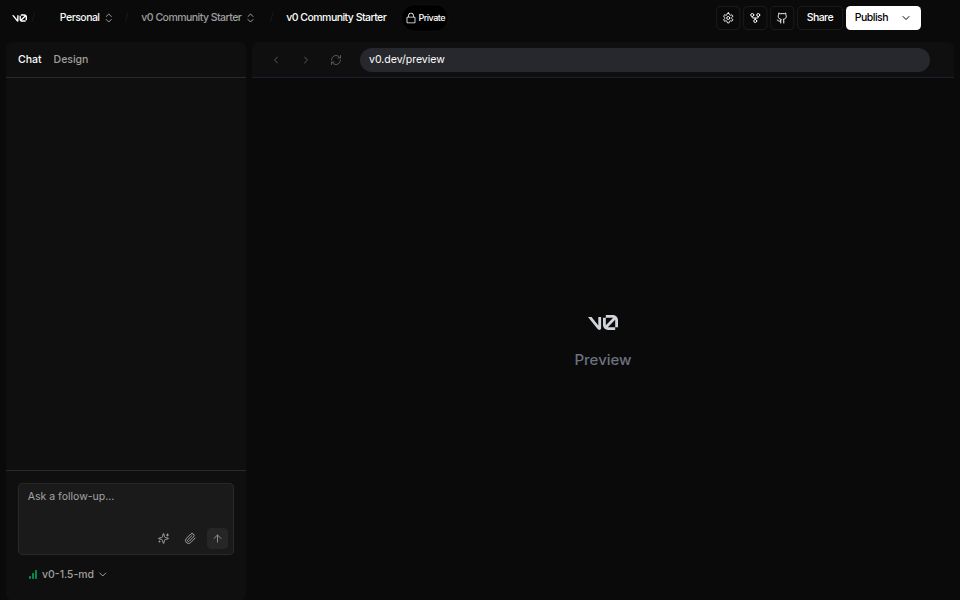Open project settings gear icon

(728, 18)
